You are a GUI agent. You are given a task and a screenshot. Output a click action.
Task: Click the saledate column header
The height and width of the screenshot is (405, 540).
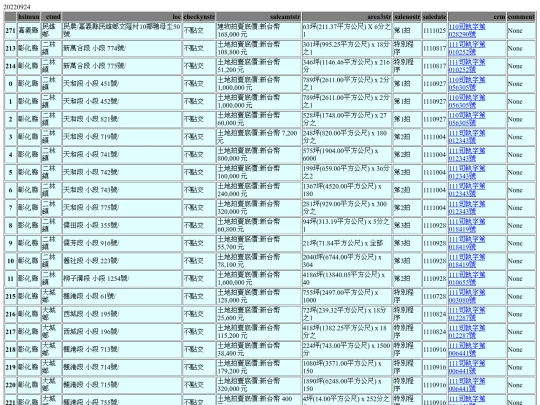(435, 17)
